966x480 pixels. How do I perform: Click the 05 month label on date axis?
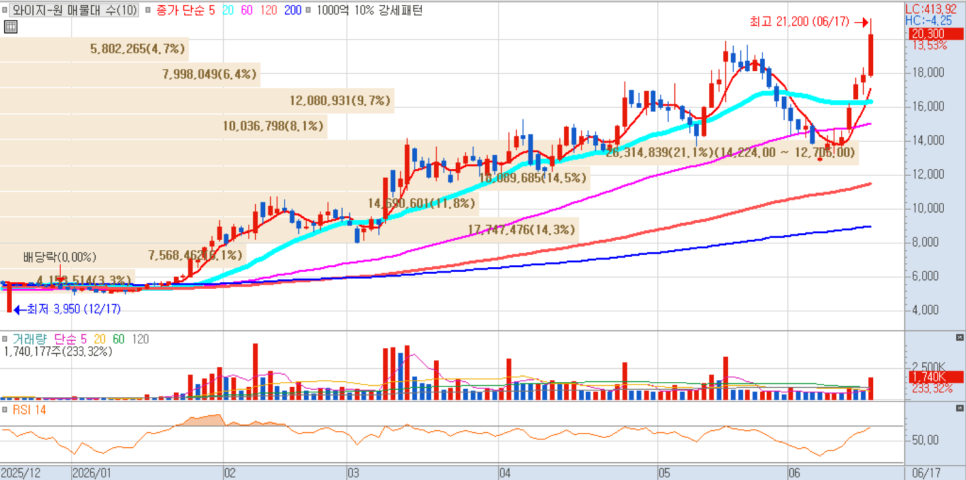(x=664, y=473)
